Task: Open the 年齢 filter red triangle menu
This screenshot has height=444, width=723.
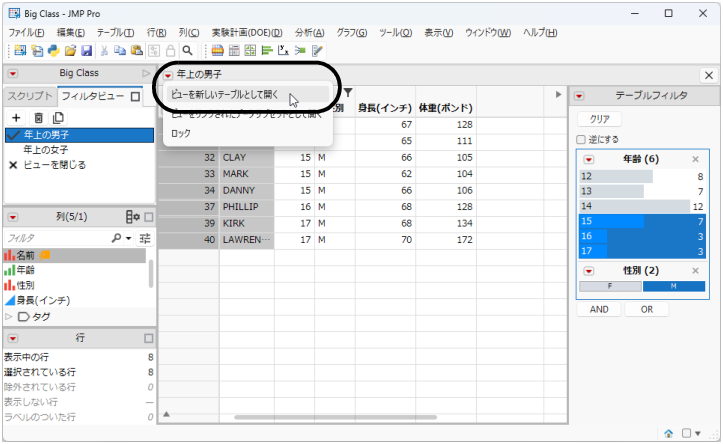Action: pyautogui.click(x=589, y=160)
